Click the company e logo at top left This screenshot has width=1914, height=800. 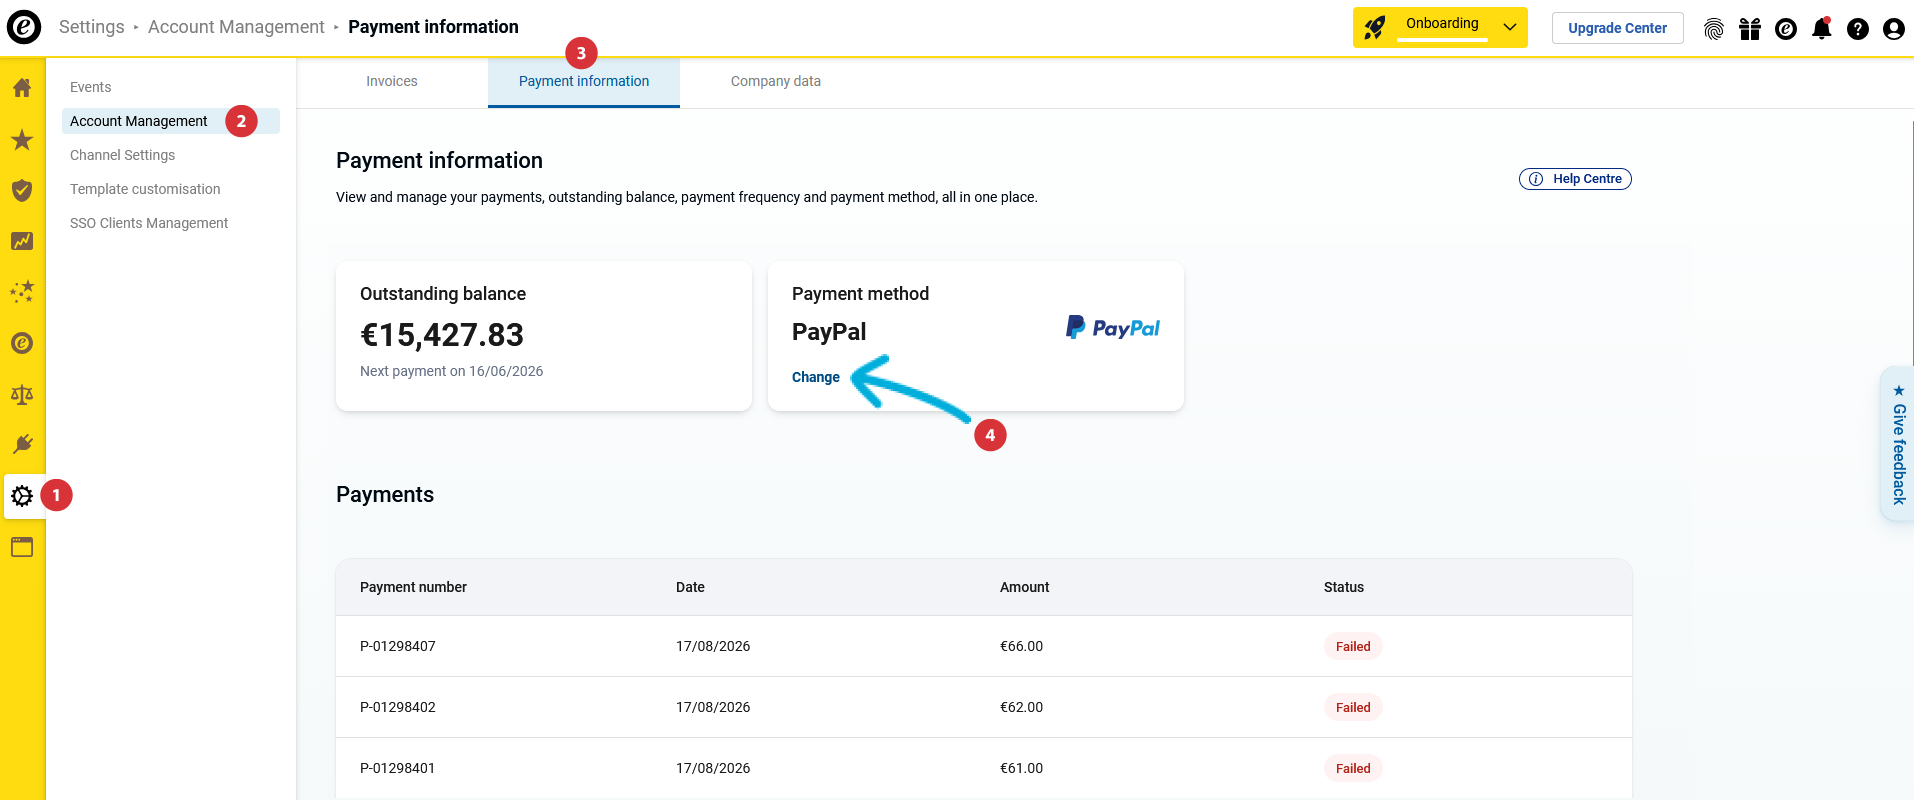point(24,27)
